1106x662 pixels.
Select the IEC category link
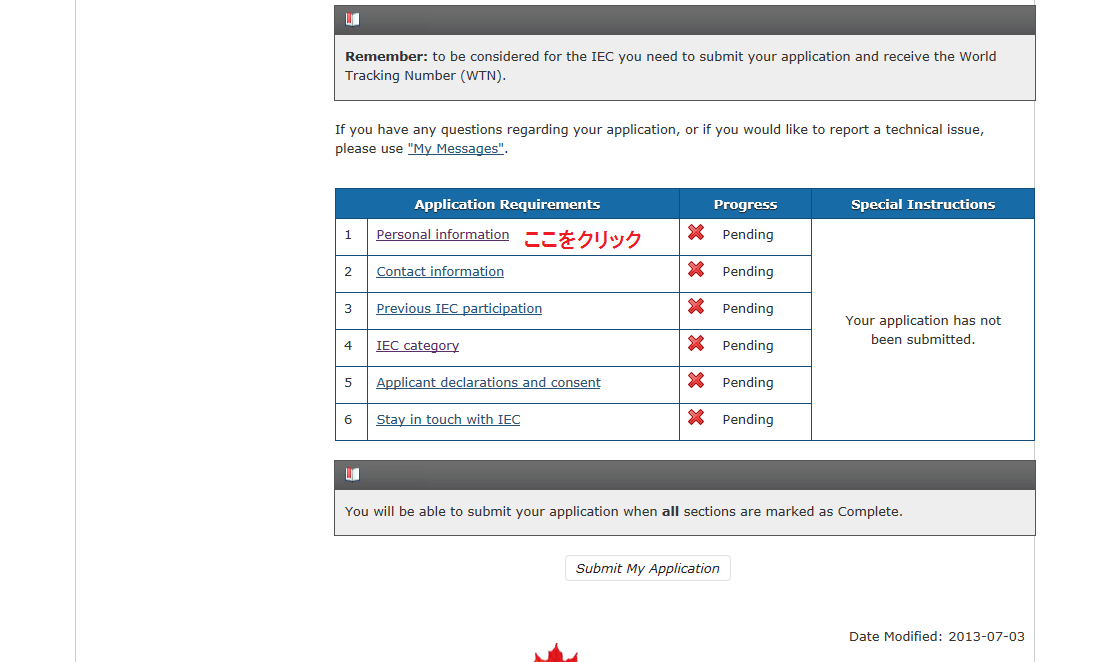(x=417, y=346)
